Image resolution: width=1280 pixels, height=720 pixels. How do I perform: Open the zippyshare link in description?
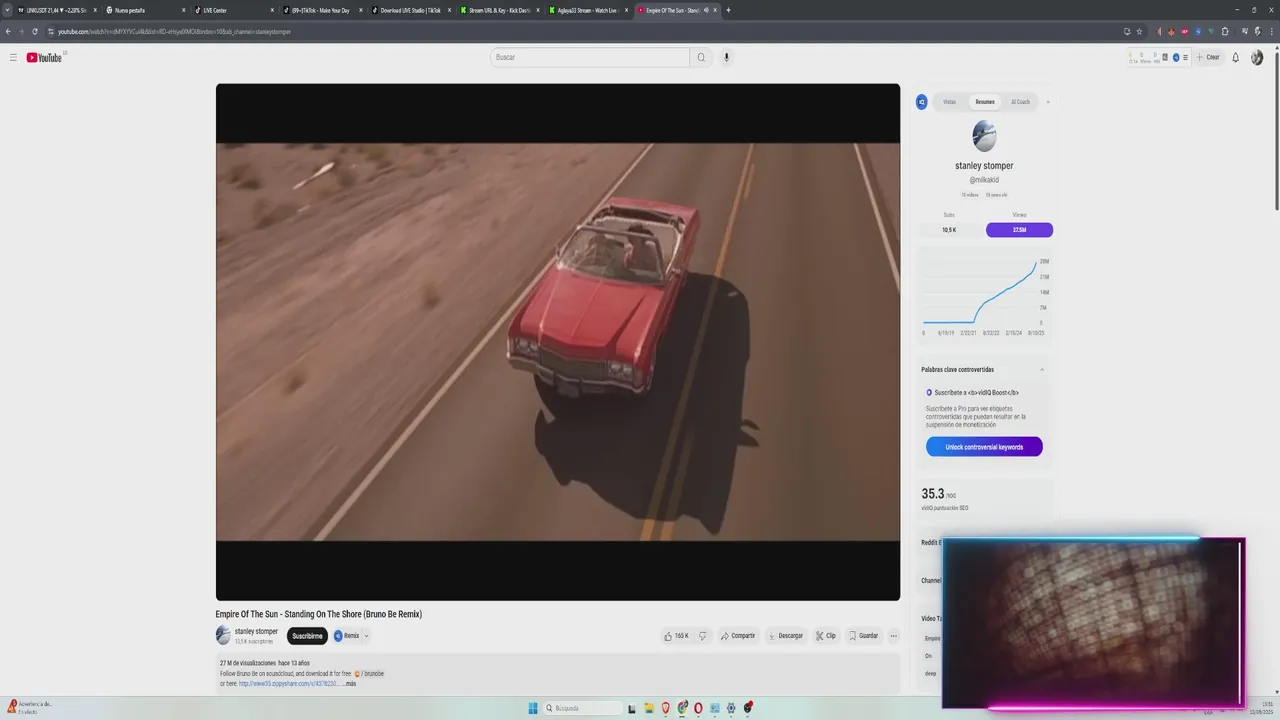click(x=288, y=684)
